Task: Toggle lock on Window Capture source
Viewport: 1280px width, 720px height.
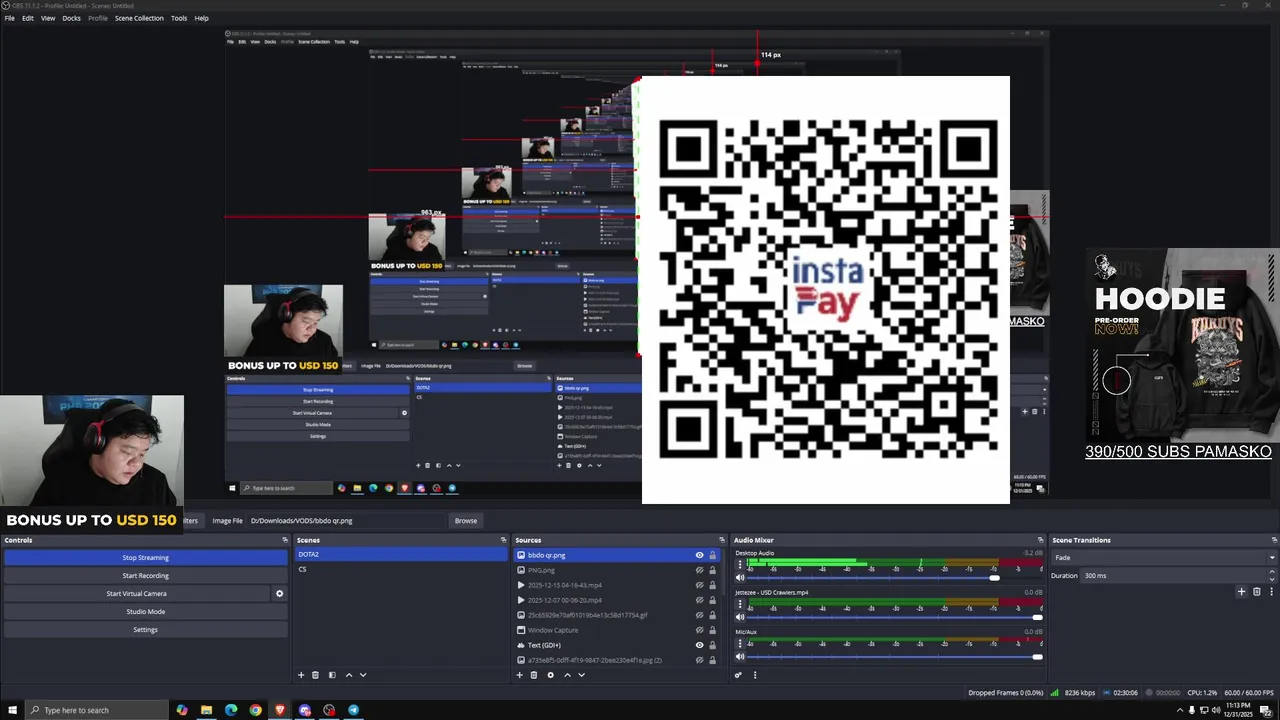Action: tap(713, 630)
